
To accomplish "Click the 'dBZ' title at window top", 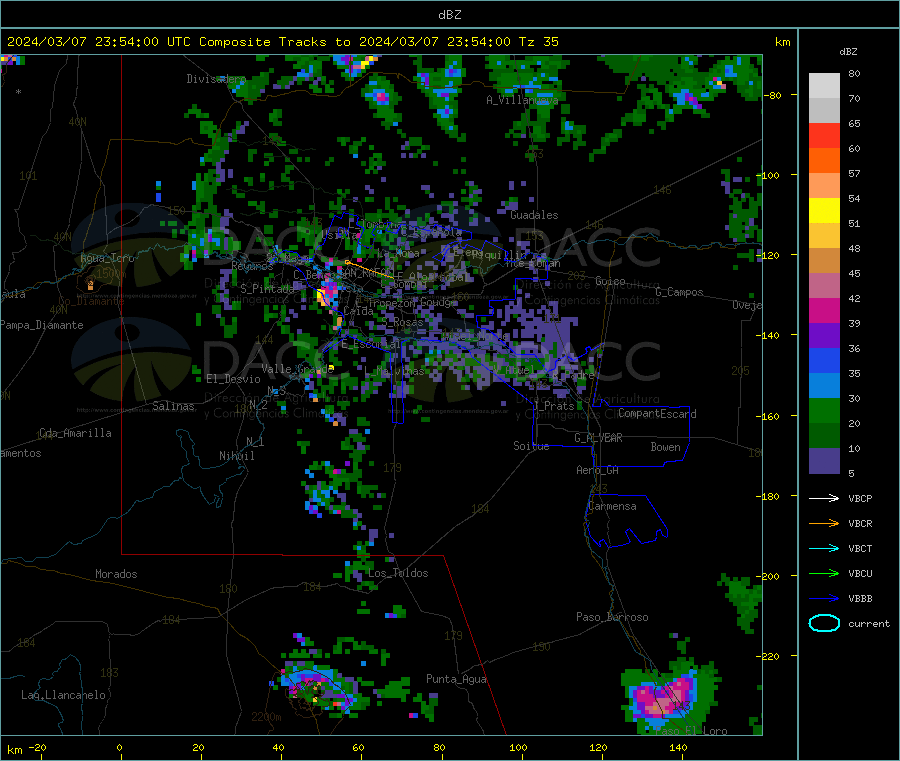I will point(449,15).
